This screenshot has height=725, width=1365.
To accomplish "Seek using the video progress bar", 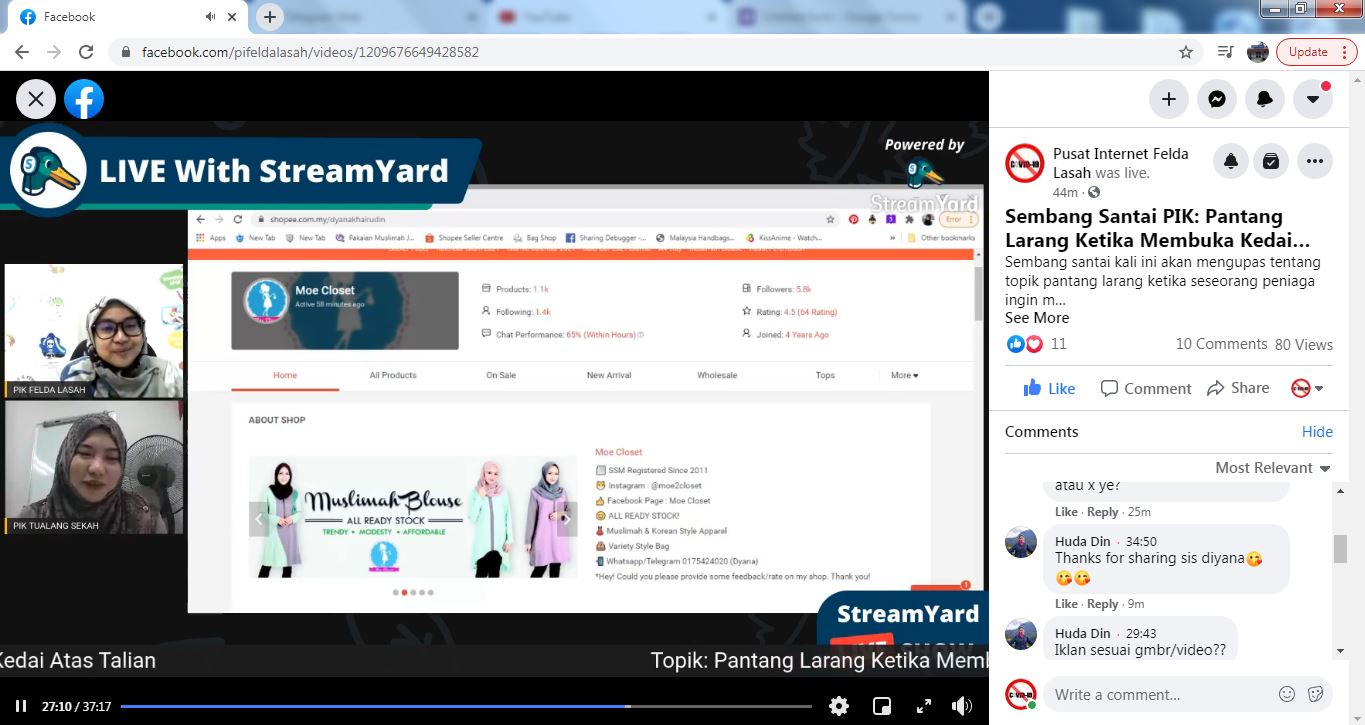I will point(466,706).
